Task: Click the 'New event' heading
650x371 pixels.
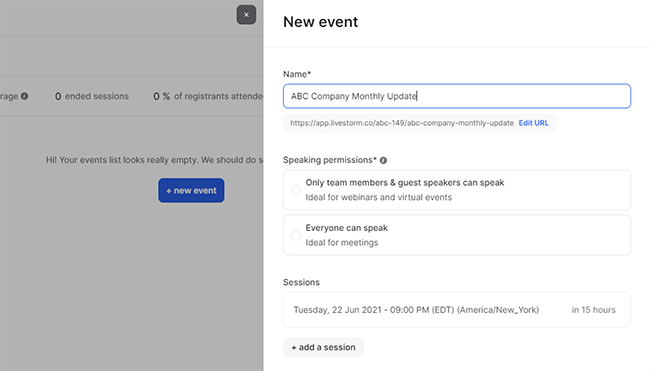Action: (x=320, y=22)
